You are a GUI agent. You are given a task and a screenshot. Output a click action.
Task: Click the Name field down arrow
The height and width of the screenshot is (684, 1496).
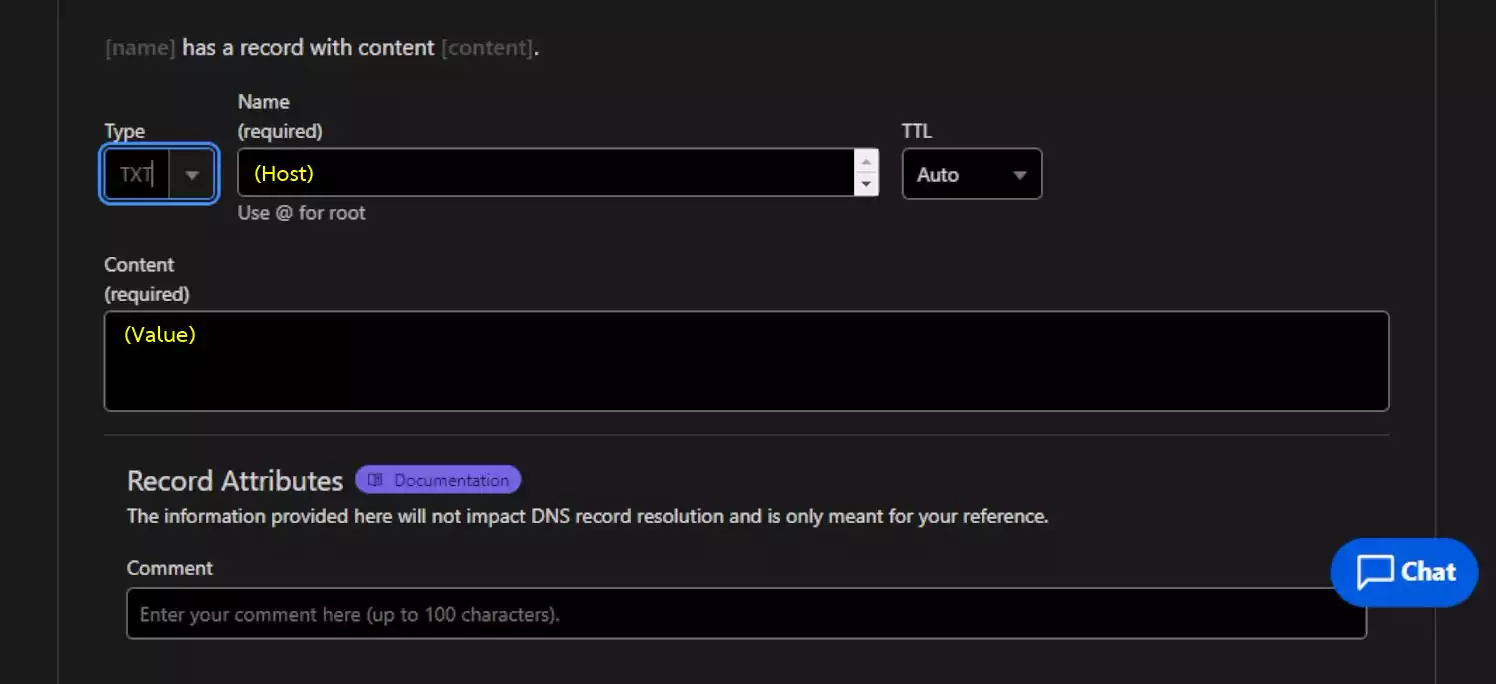coord(866,184)
